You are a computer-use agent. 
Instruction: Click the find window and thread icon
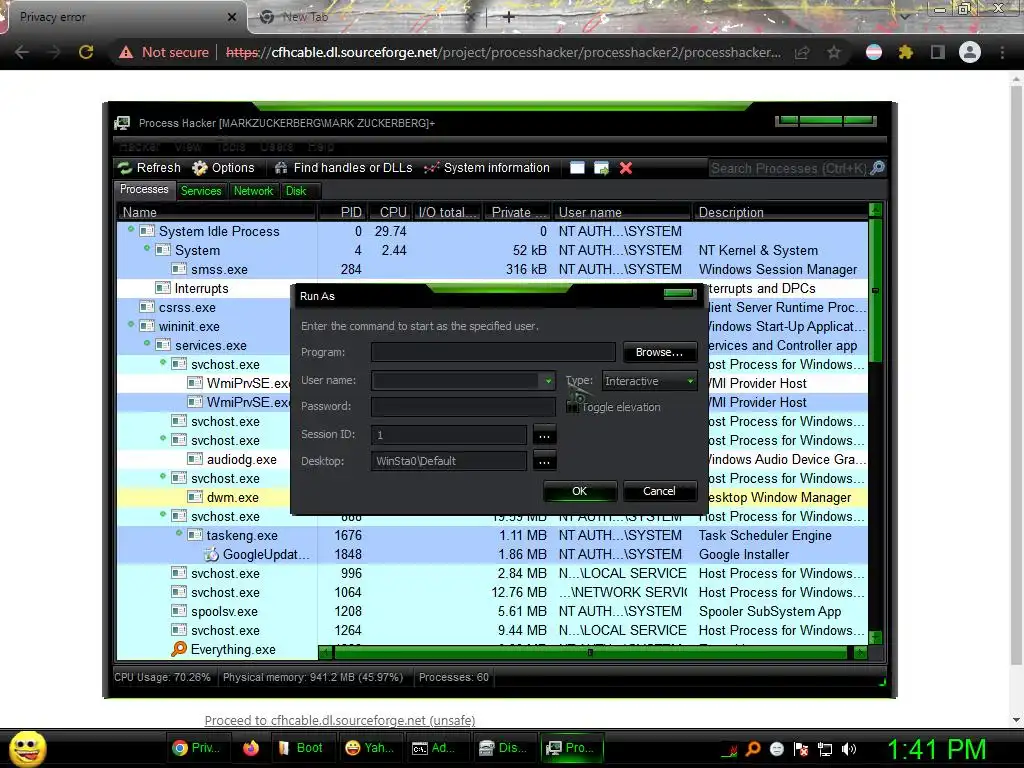point(601,168)
